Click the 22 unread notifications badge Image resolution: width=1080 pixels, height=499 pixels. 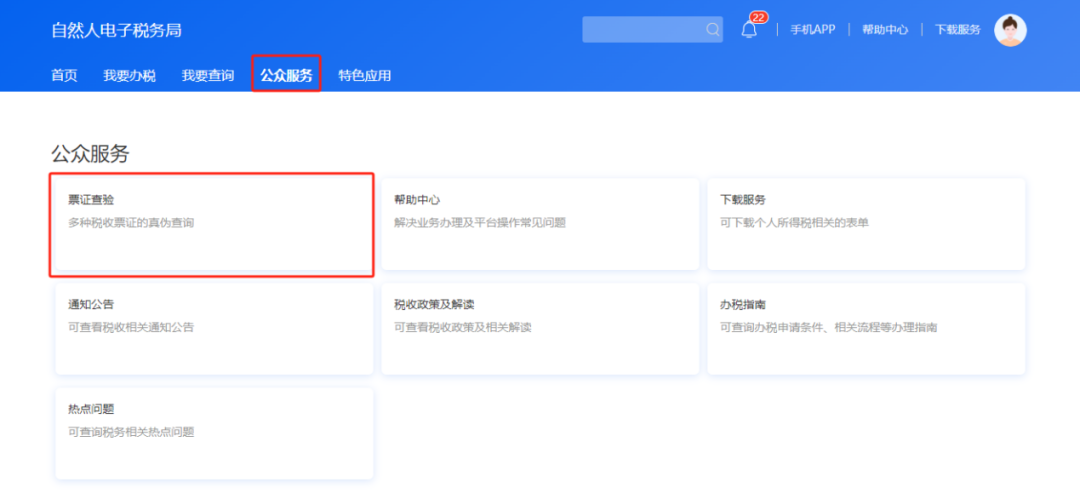pyautogui.click(x=759, y=17)
